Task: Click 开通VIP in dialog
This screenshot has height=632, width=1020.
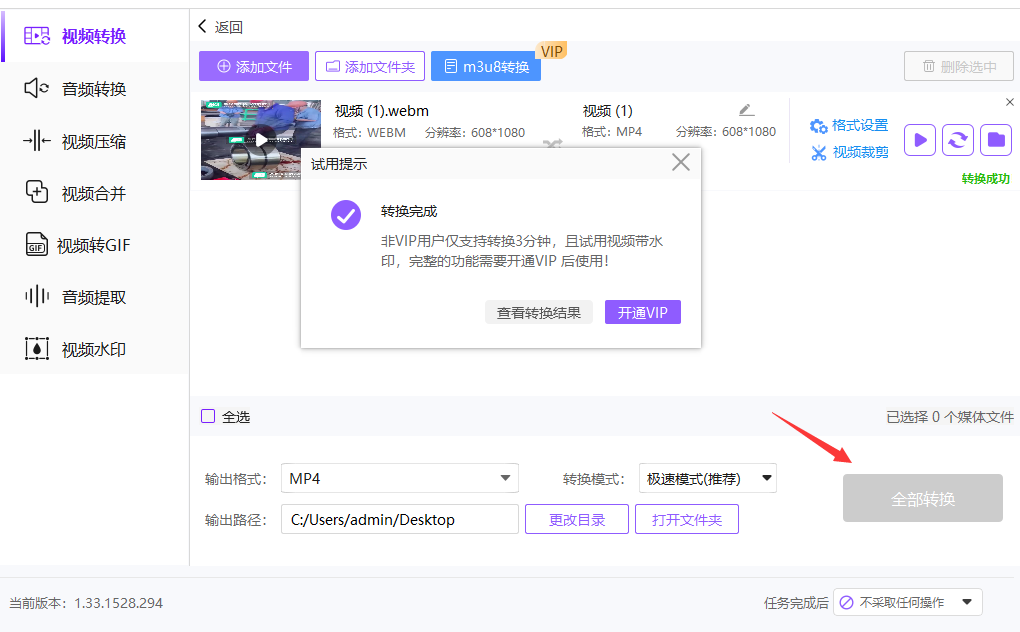Action: coord(643,313)
